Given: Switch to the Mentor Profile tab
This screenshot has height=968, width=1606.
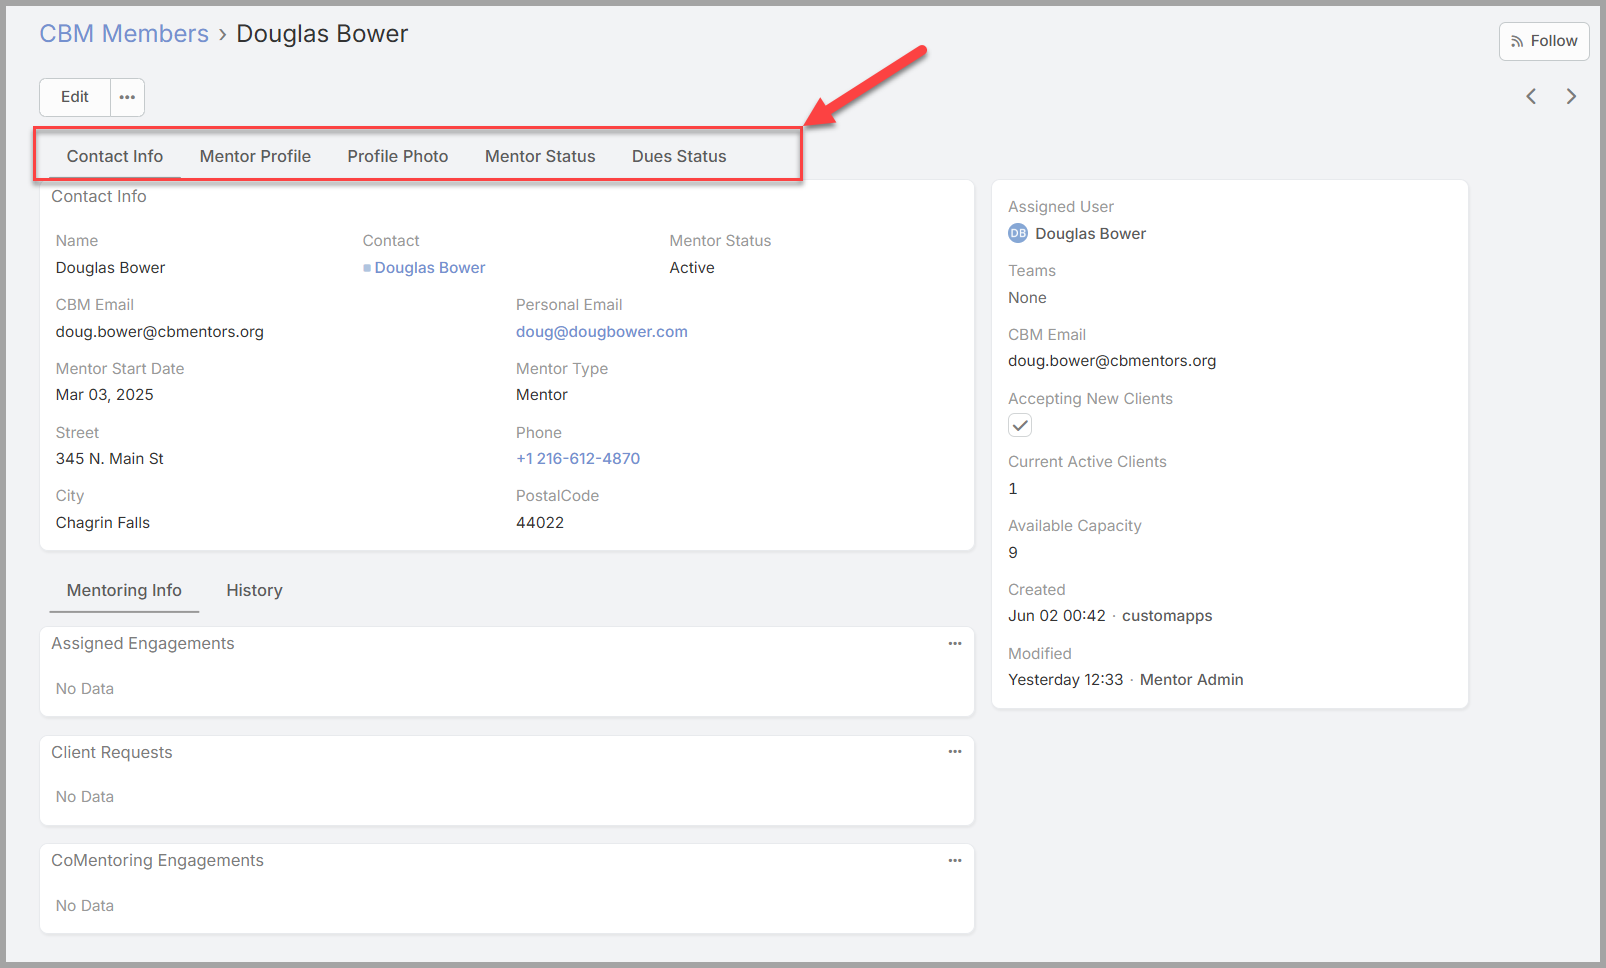Looking at the screenshot, I should point(255,156).
